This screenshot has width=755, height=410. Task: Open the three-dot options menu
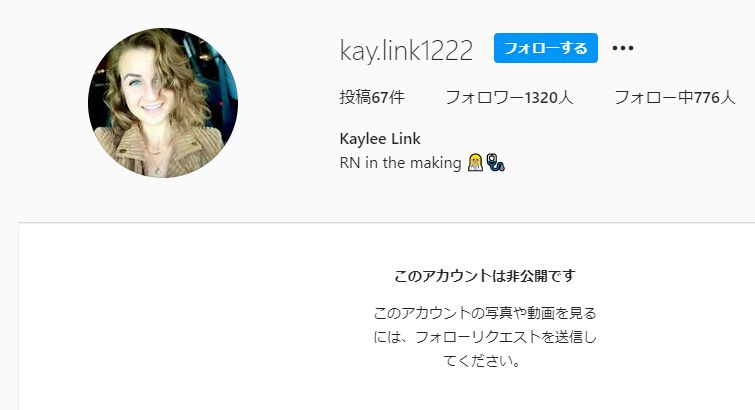pyautogui.click(x=623, y=48)
